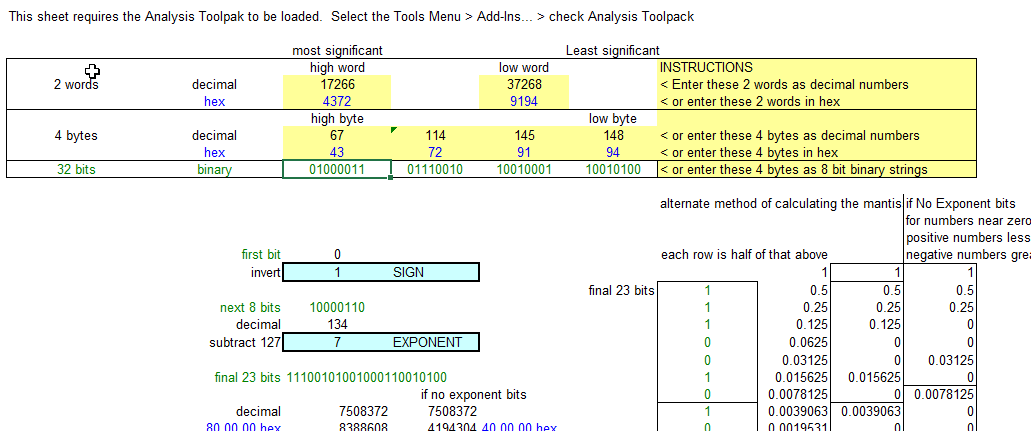Select the low byte decimal cell 148
Viewport: 1031px width, 431px height.
coord(613,136)
